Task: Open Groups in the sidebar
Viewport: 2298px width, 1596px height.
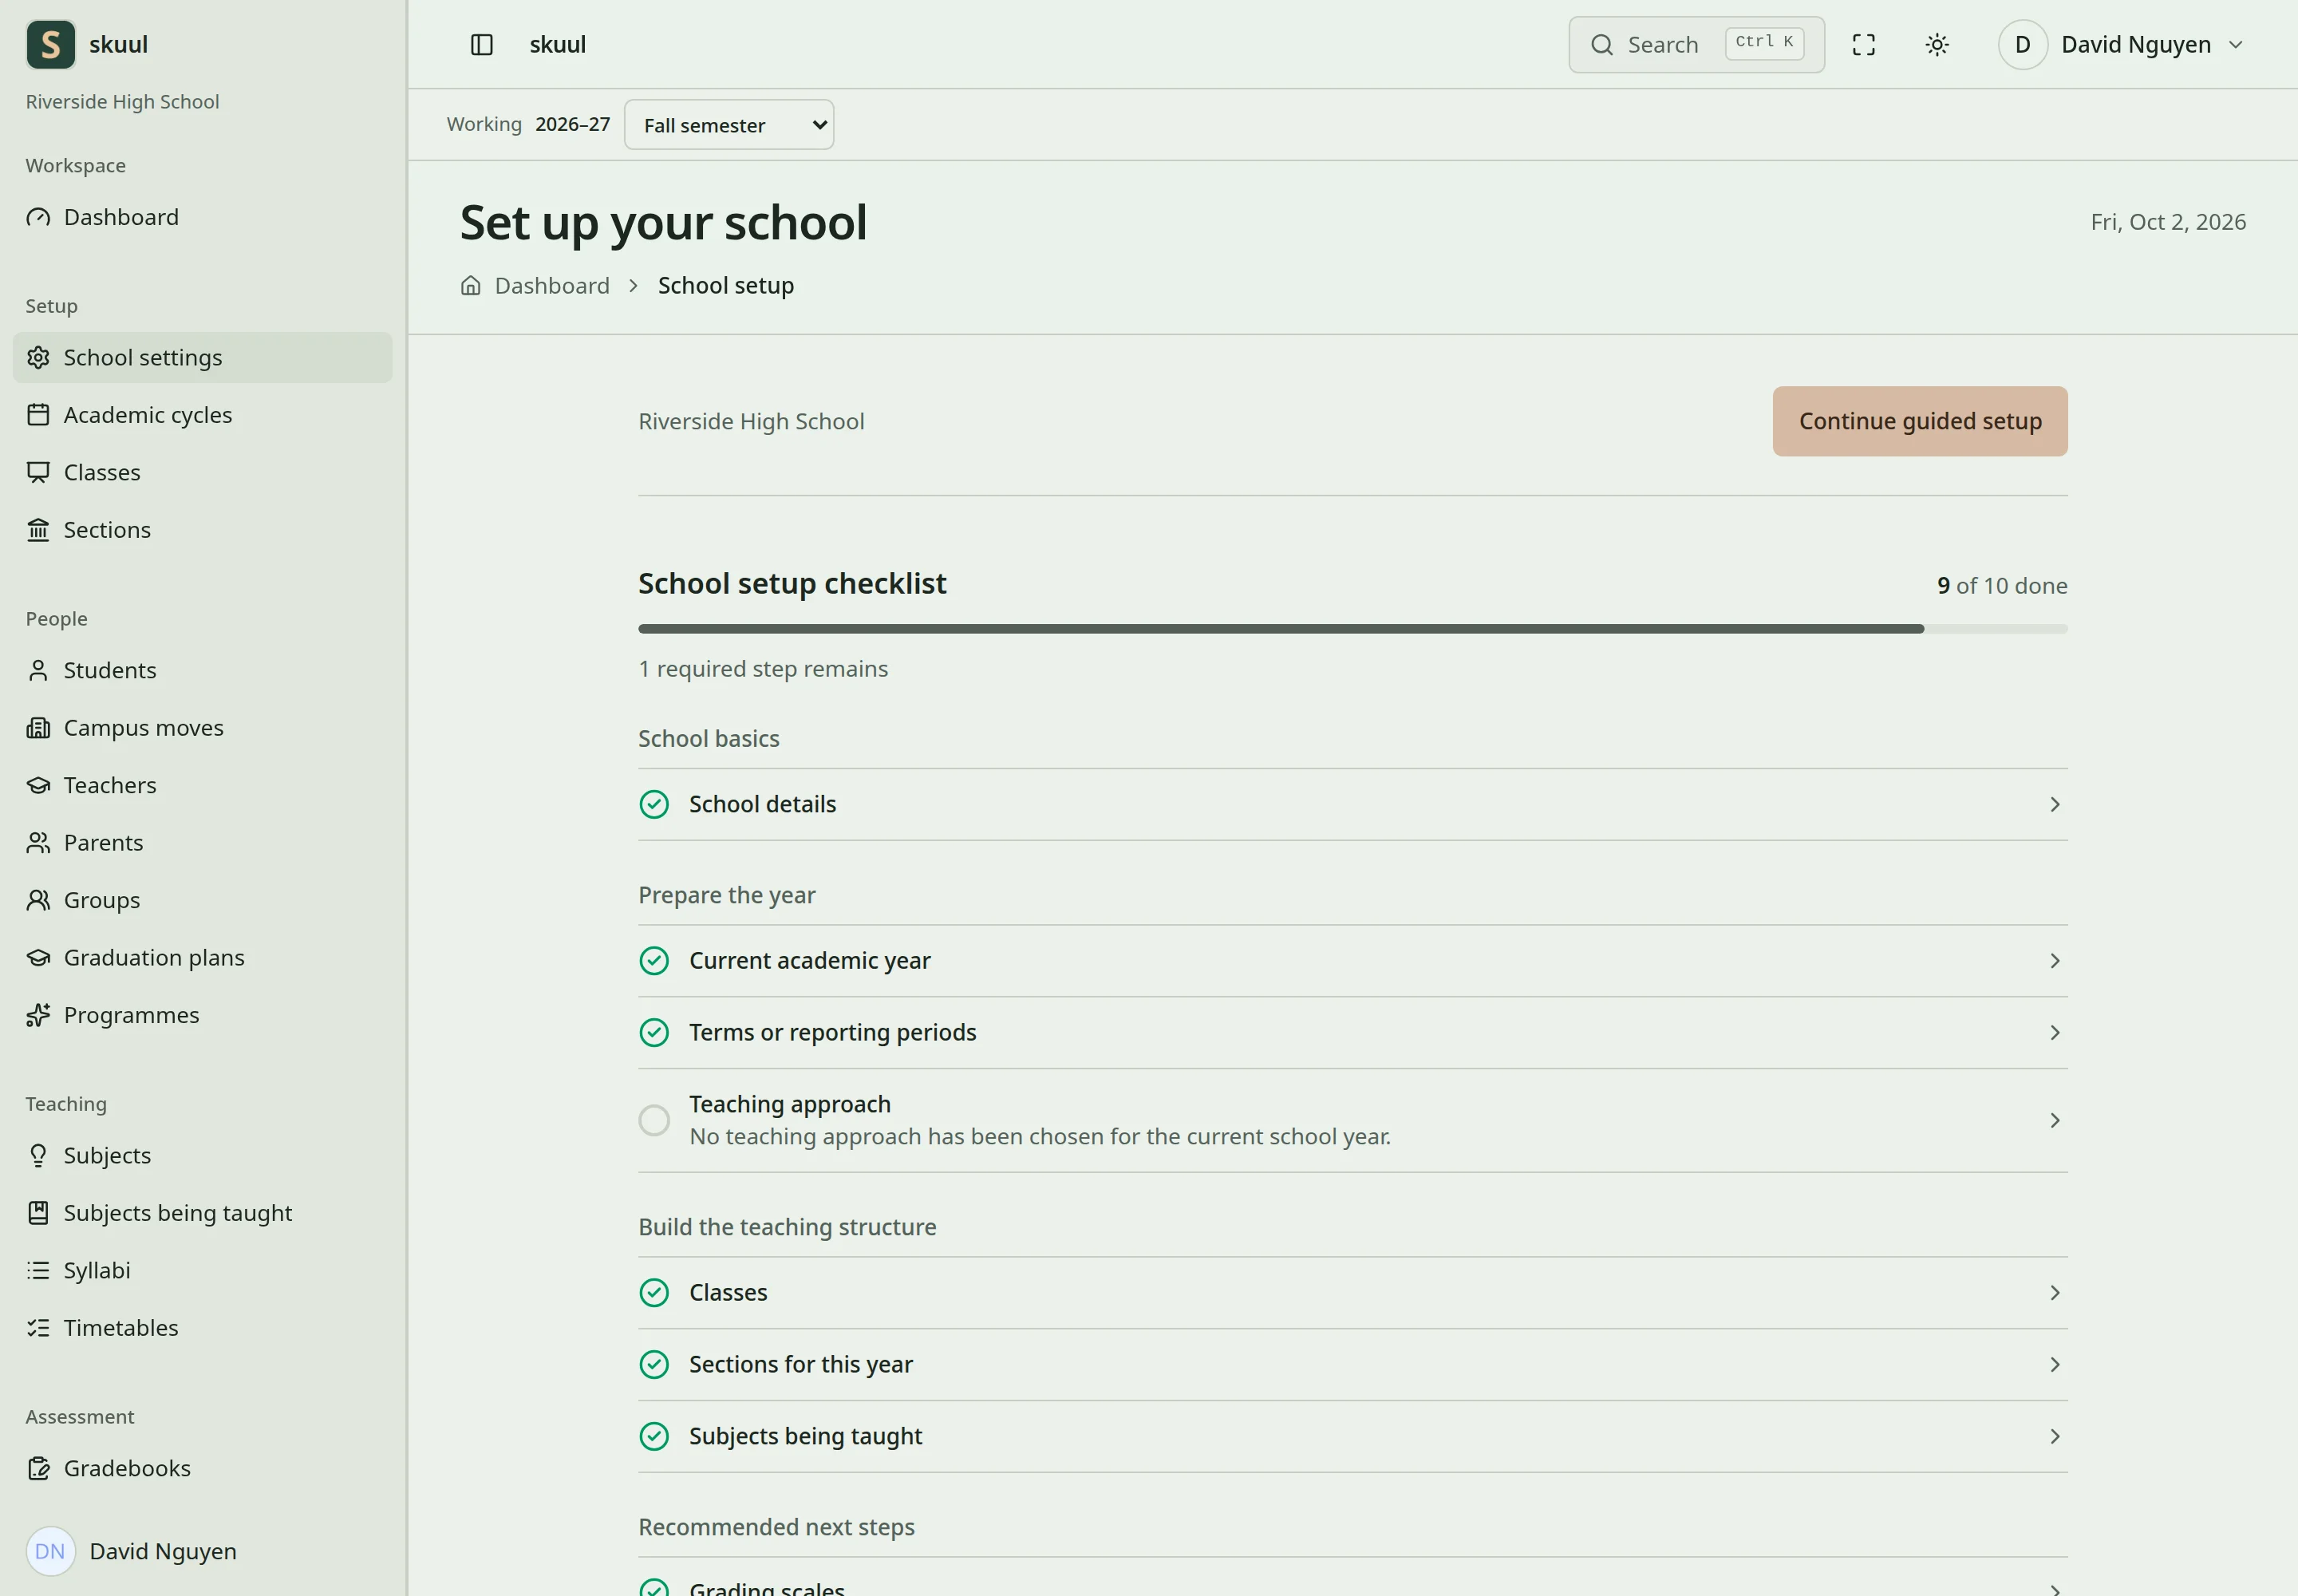Action: (202, 901)
